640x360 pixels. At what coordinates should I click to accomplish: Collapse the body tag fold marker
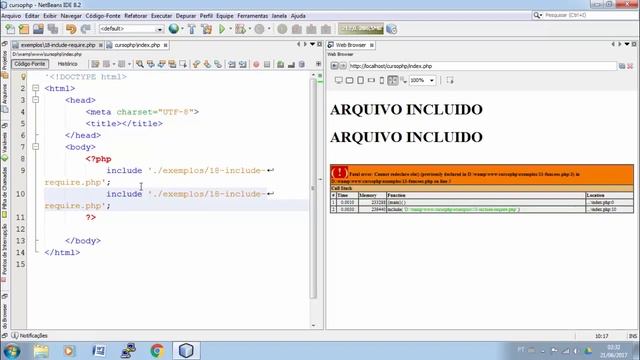coord(36,147)
